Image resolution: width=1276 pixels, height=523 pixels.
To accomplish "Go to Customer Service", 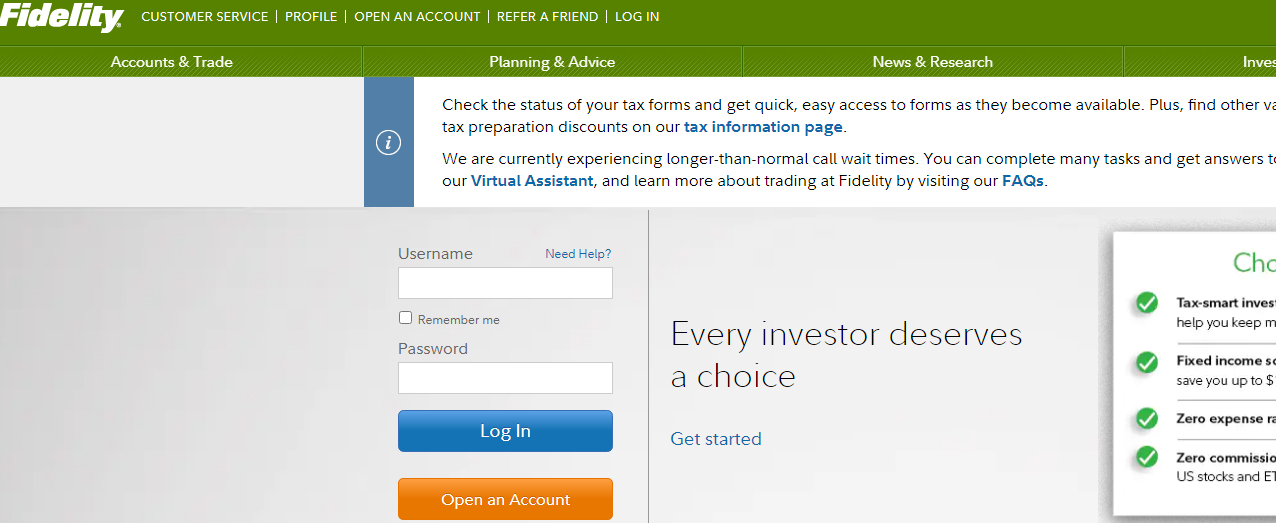I will coord(205,17).
